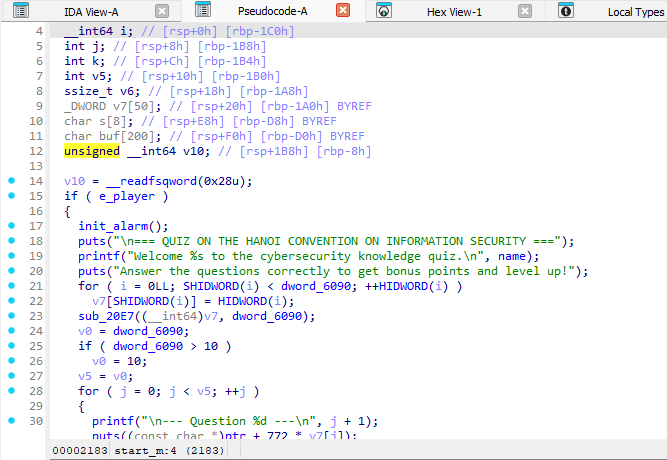Viewport: 667px width, 460px height.
Task: Toggle breakpoint dot on line 30
Action: tap(11, 421)
